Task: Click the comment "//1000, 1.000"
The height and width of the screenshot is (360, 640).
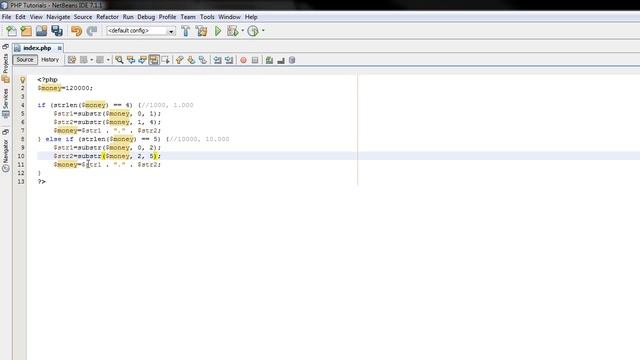Action: 168,105
